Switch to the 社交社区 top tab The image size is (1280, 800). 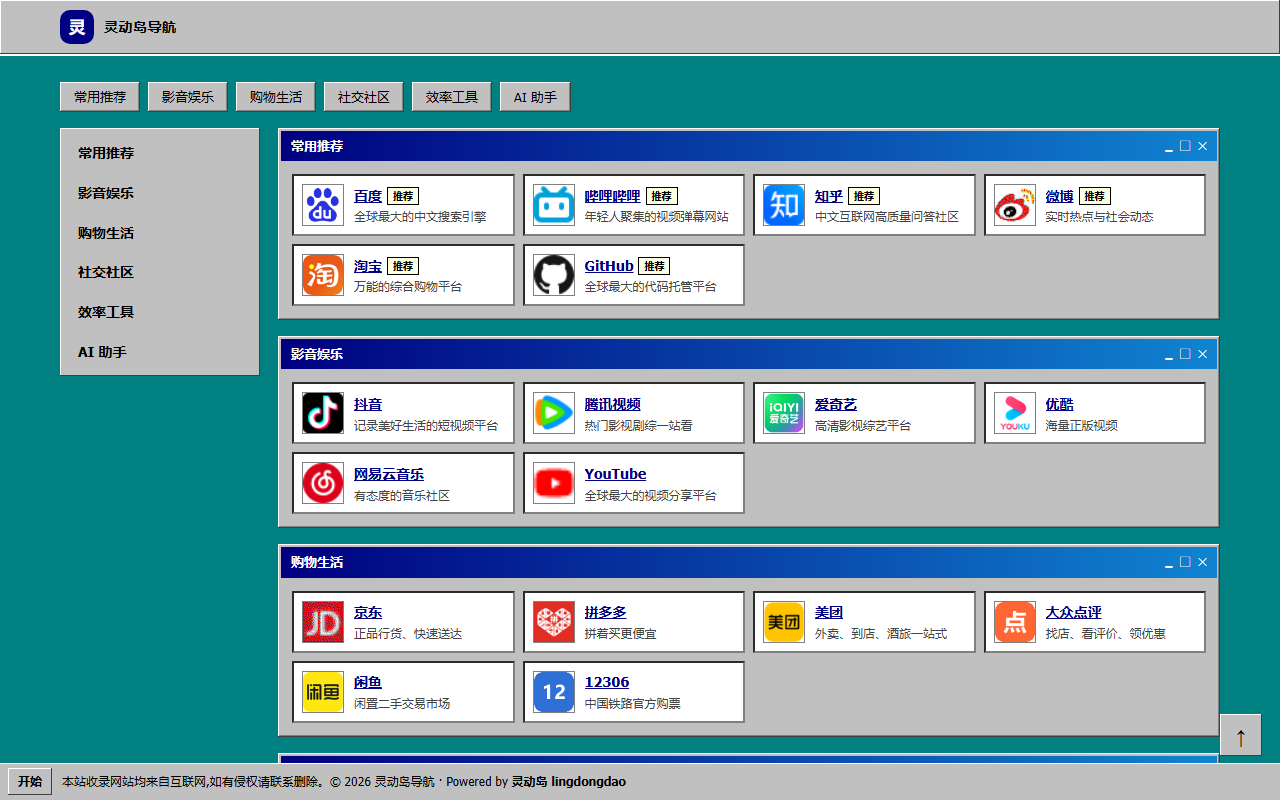click(x=364, y=97)
